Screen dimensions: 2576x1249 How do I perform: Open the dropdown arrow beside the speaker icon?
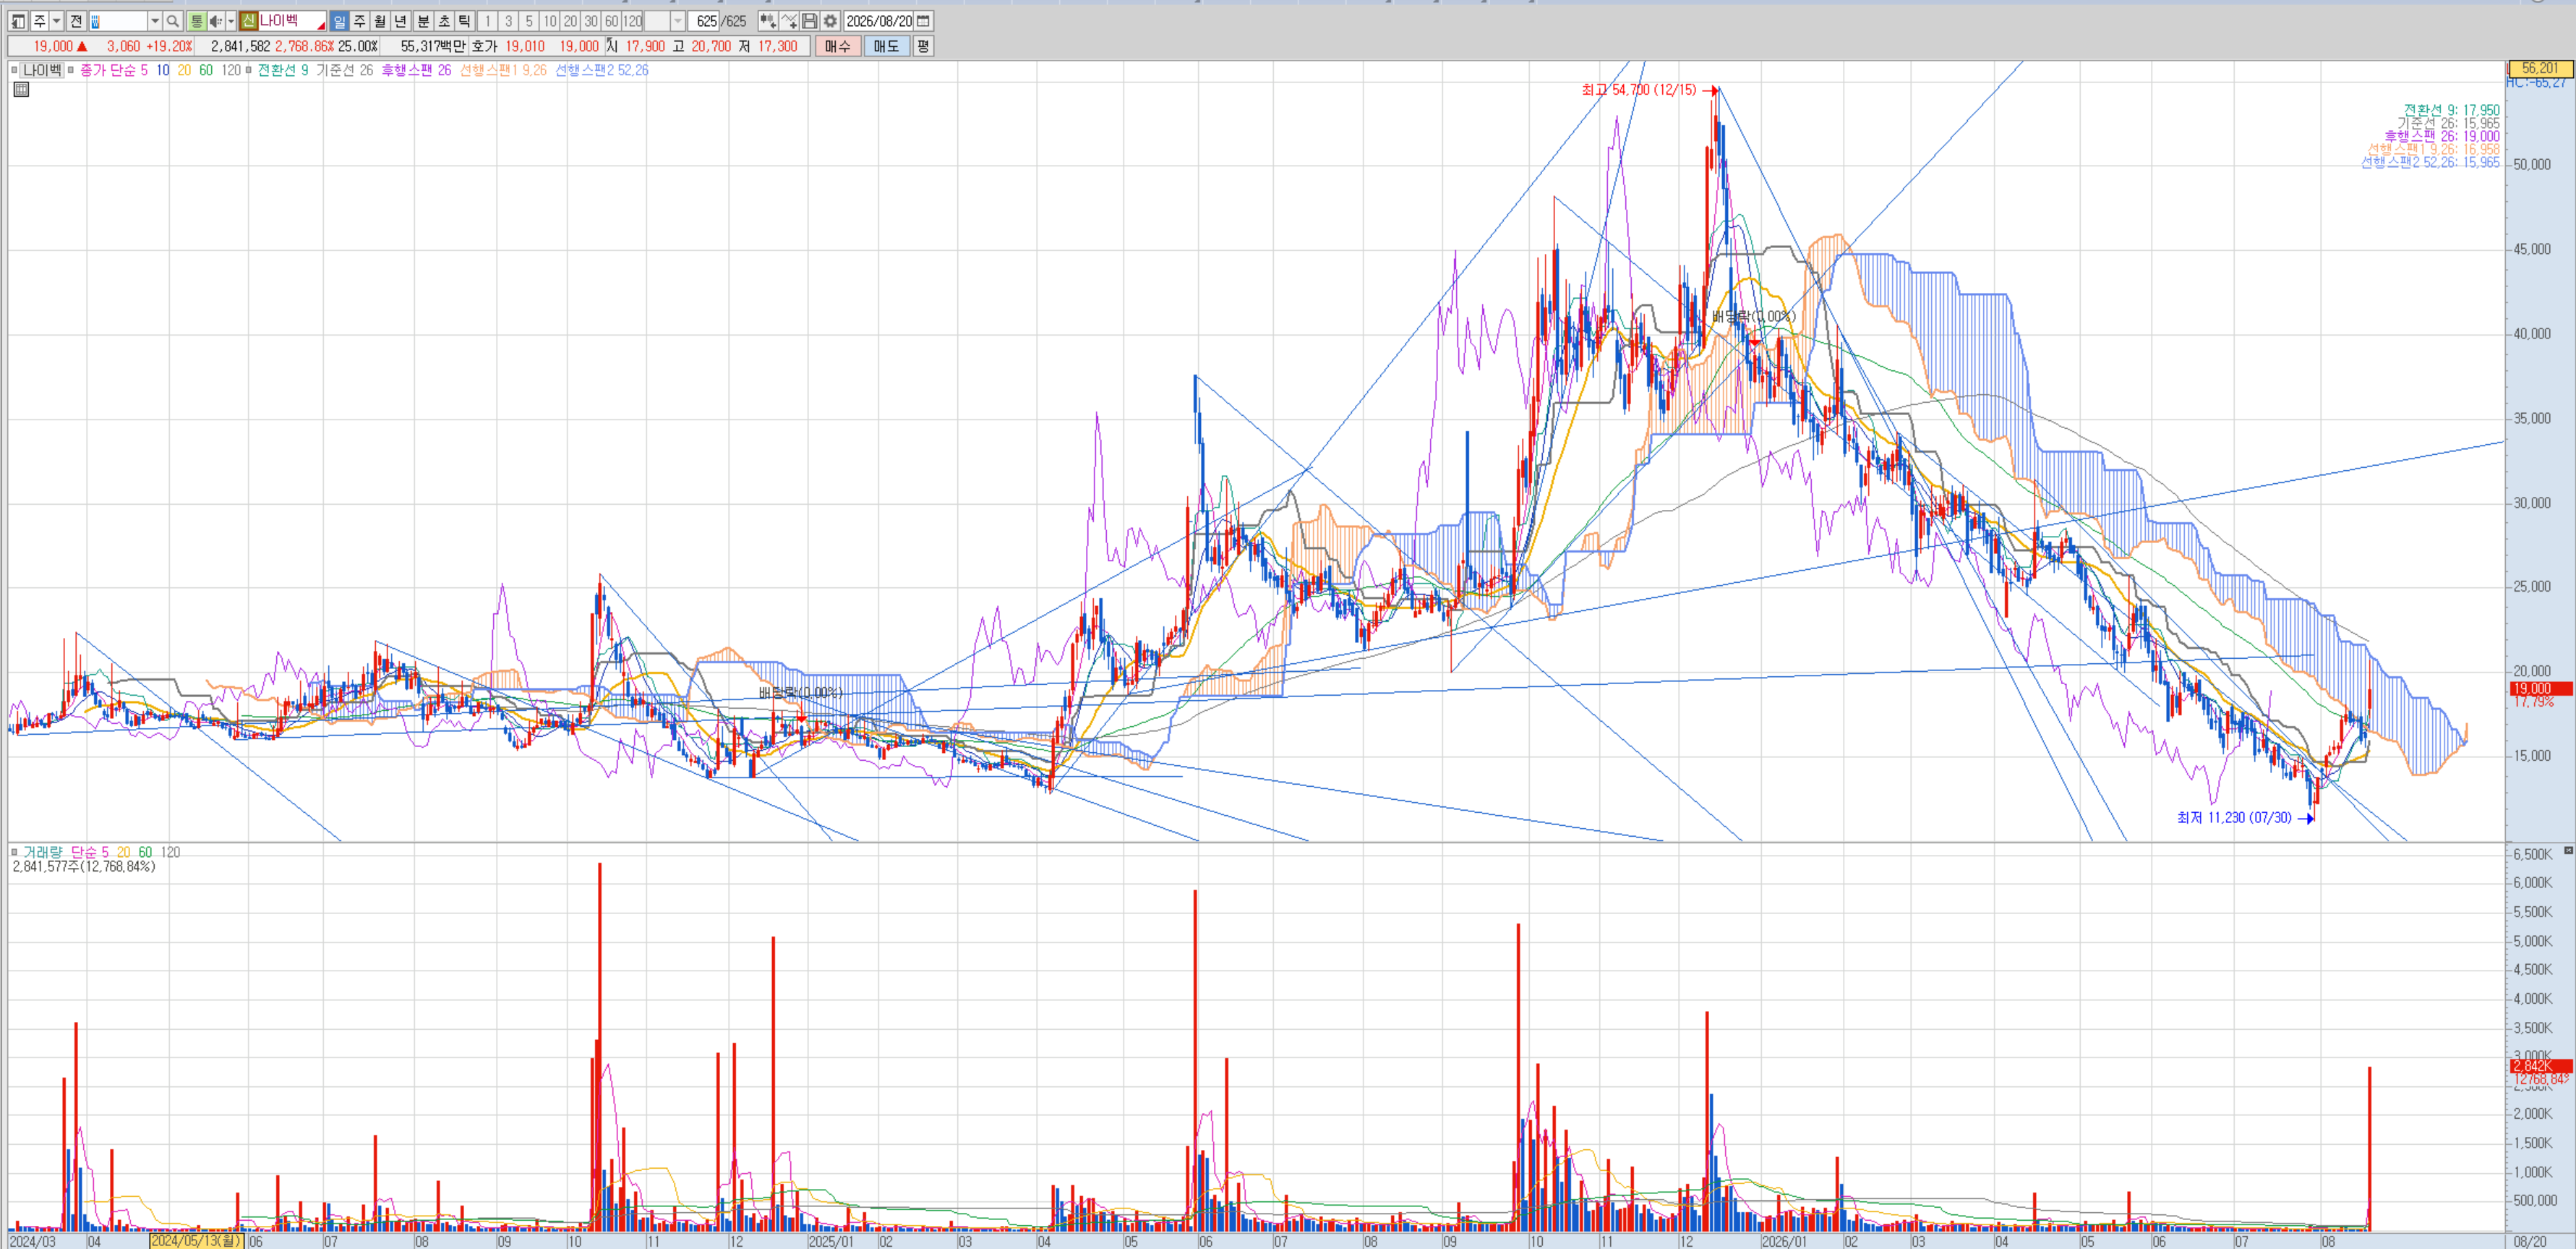pyautogui.click(x=231, y=21)
